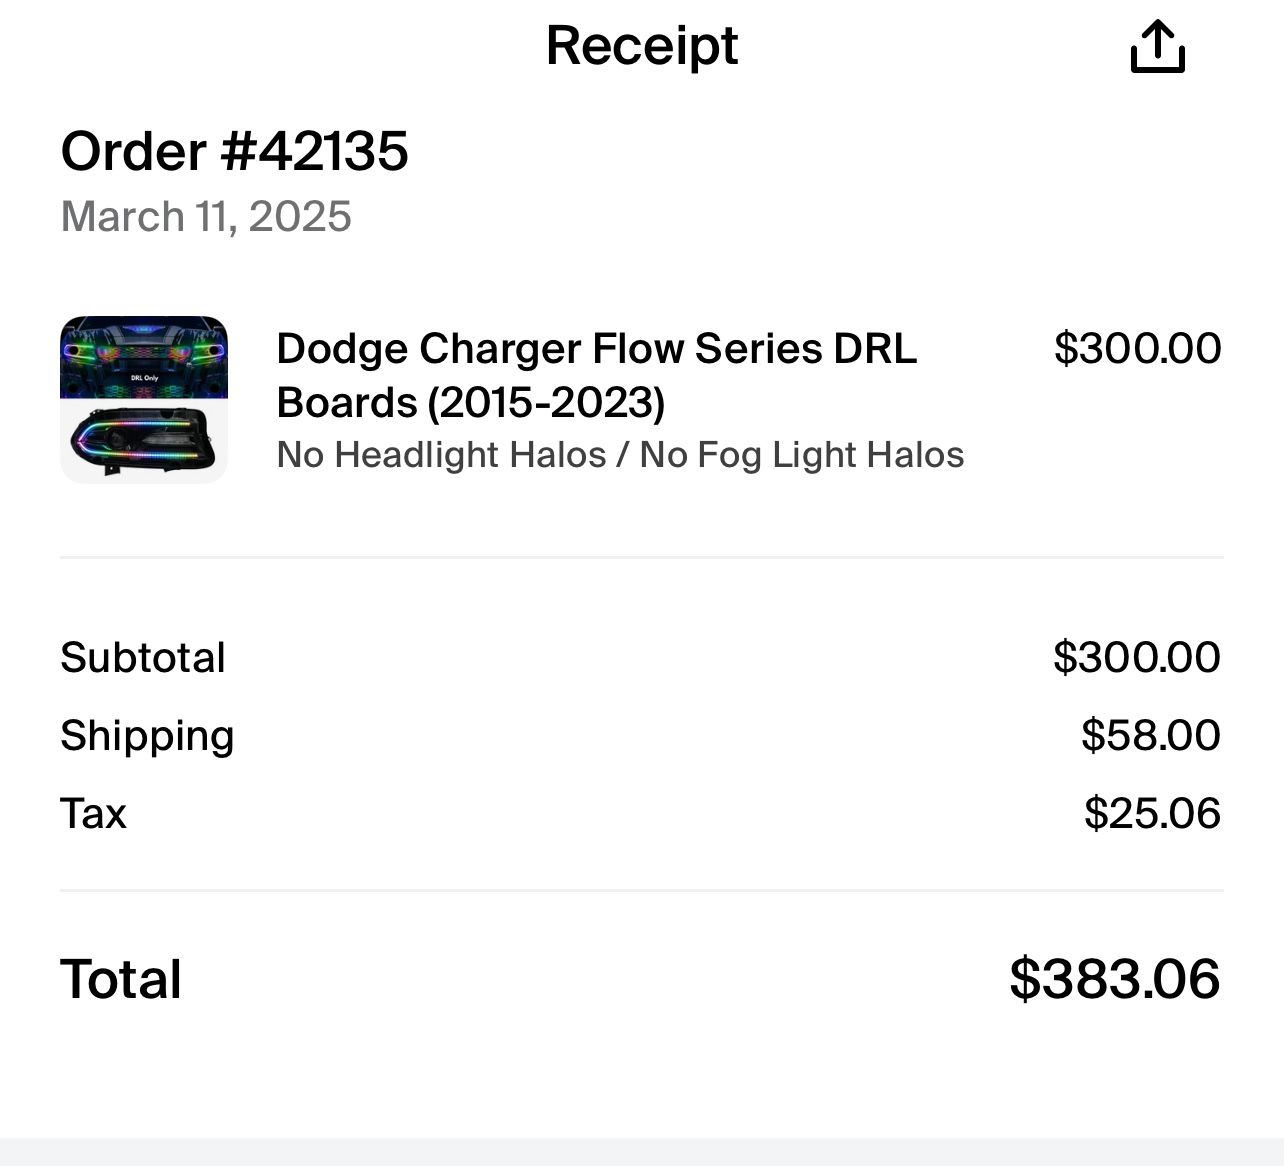Open the rainbow-lit car image in product thumbnail
Viewport: 1284px width, 1166px height.
(144, 357)
